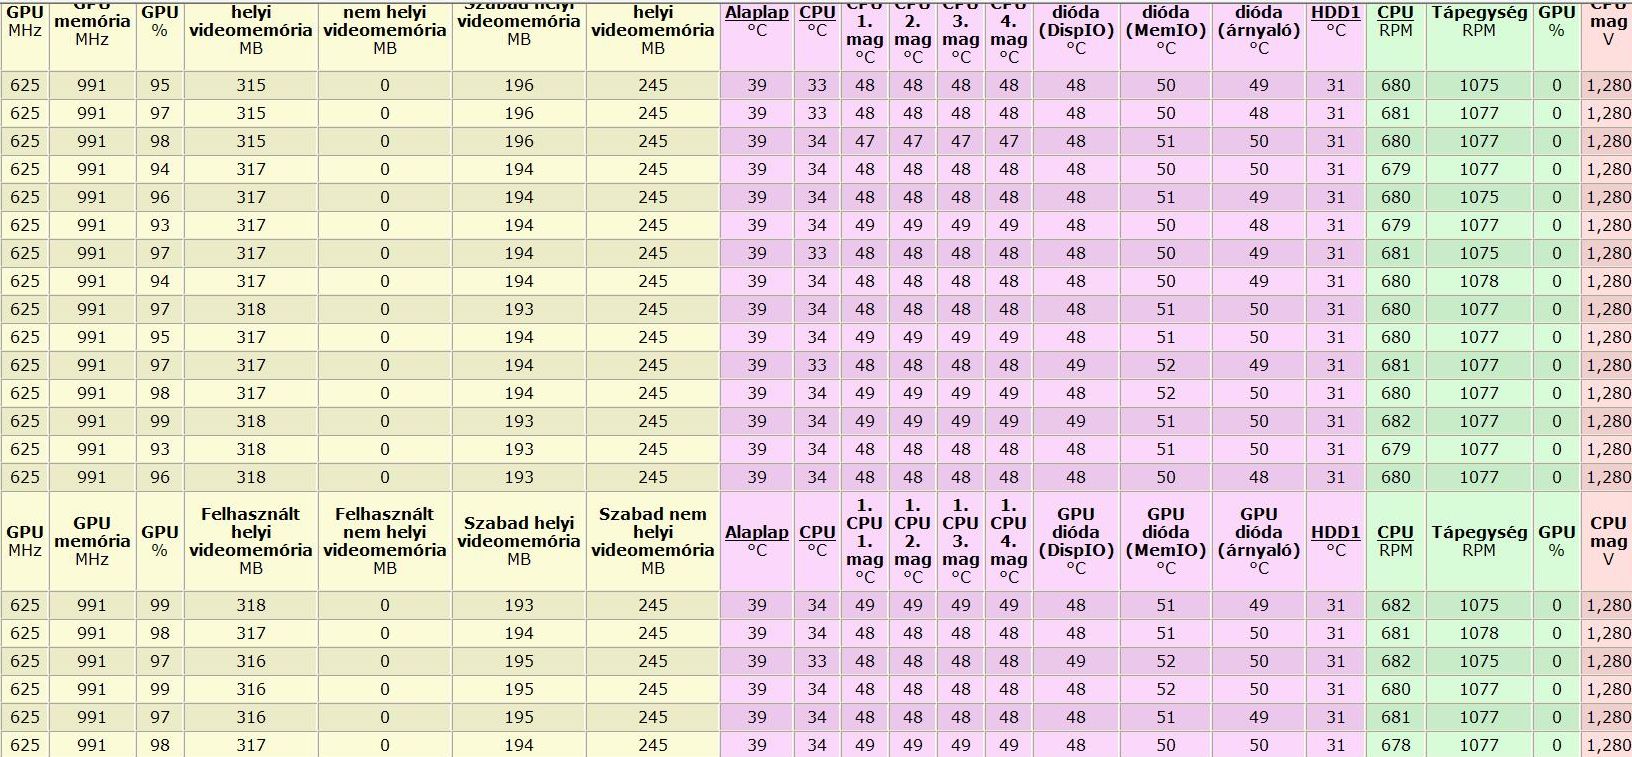Select 'Tápegység RPM' lower header cell
This screenshot has width=1632, height=757.
[1479, 541]
